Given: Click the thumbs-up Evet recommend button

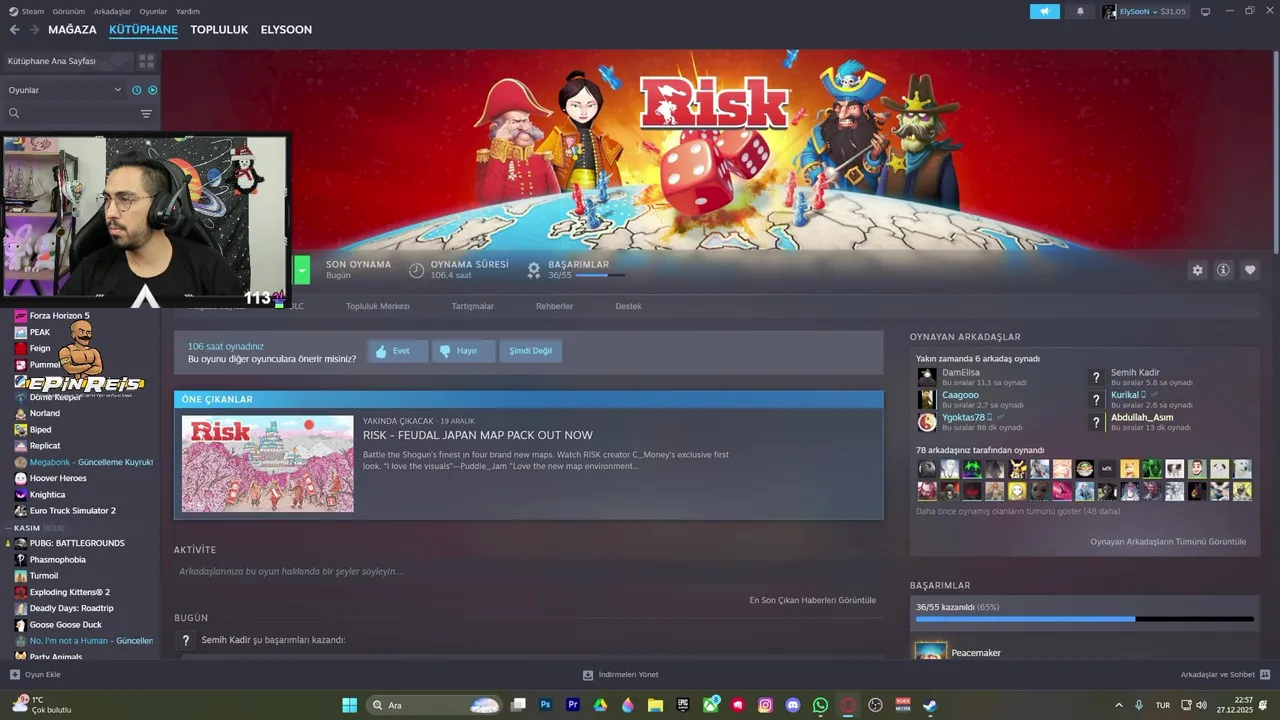Looking at the screenshot, I should click(x=397, y=351).
